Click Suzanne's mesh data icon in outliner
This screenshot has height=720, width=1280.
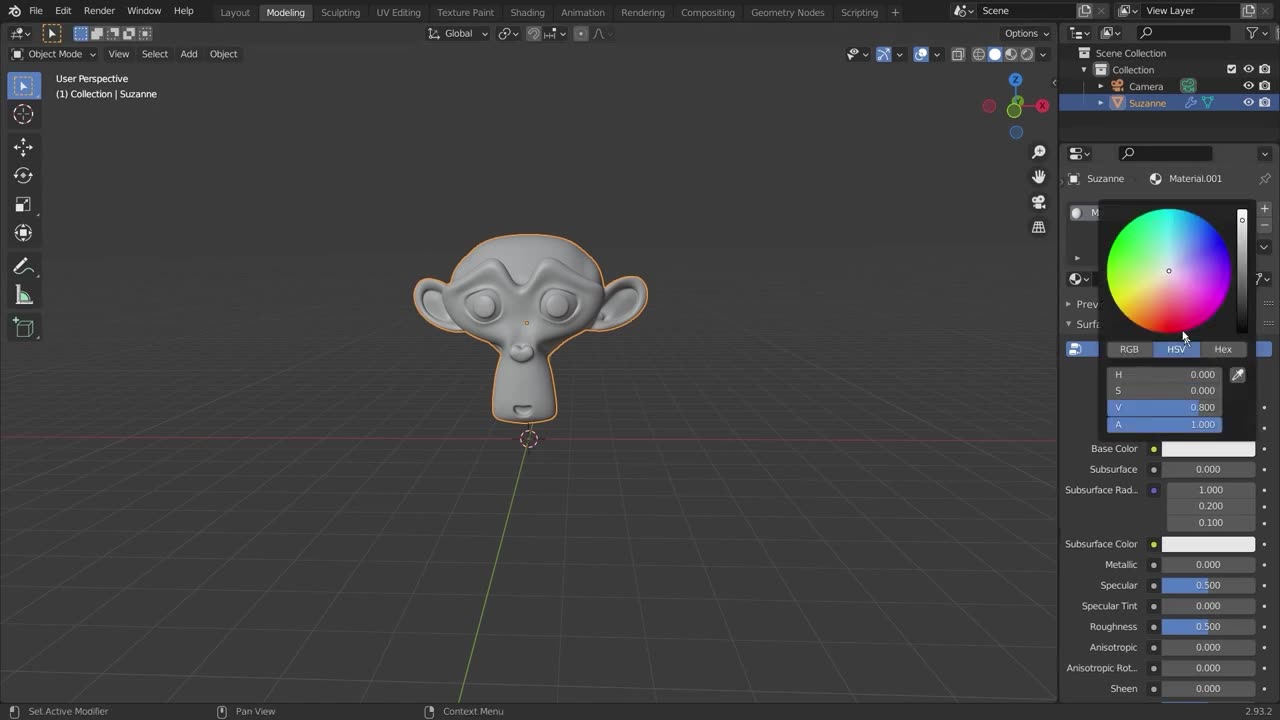coord(1207,103)
